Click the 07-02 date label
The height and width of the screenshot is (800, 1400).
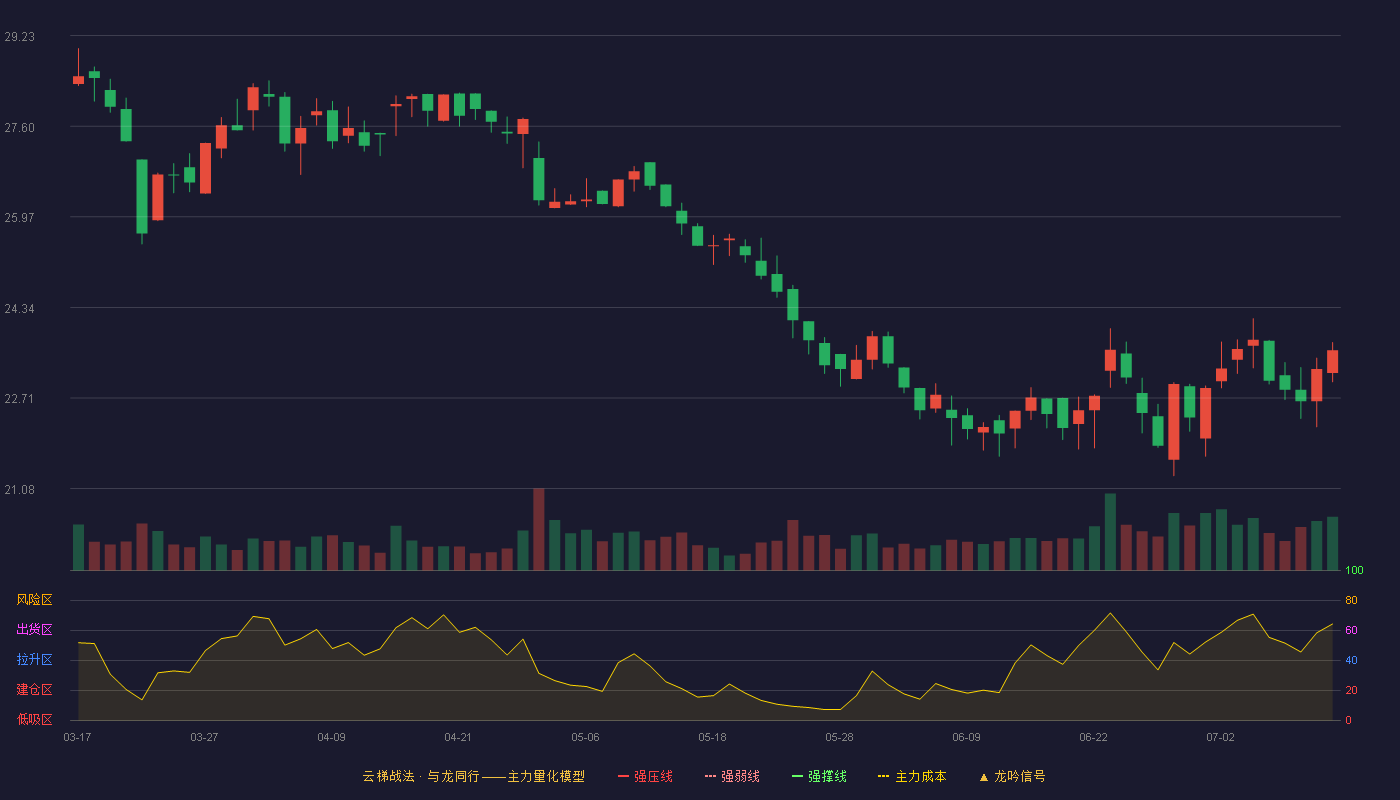click(1220, 737)
